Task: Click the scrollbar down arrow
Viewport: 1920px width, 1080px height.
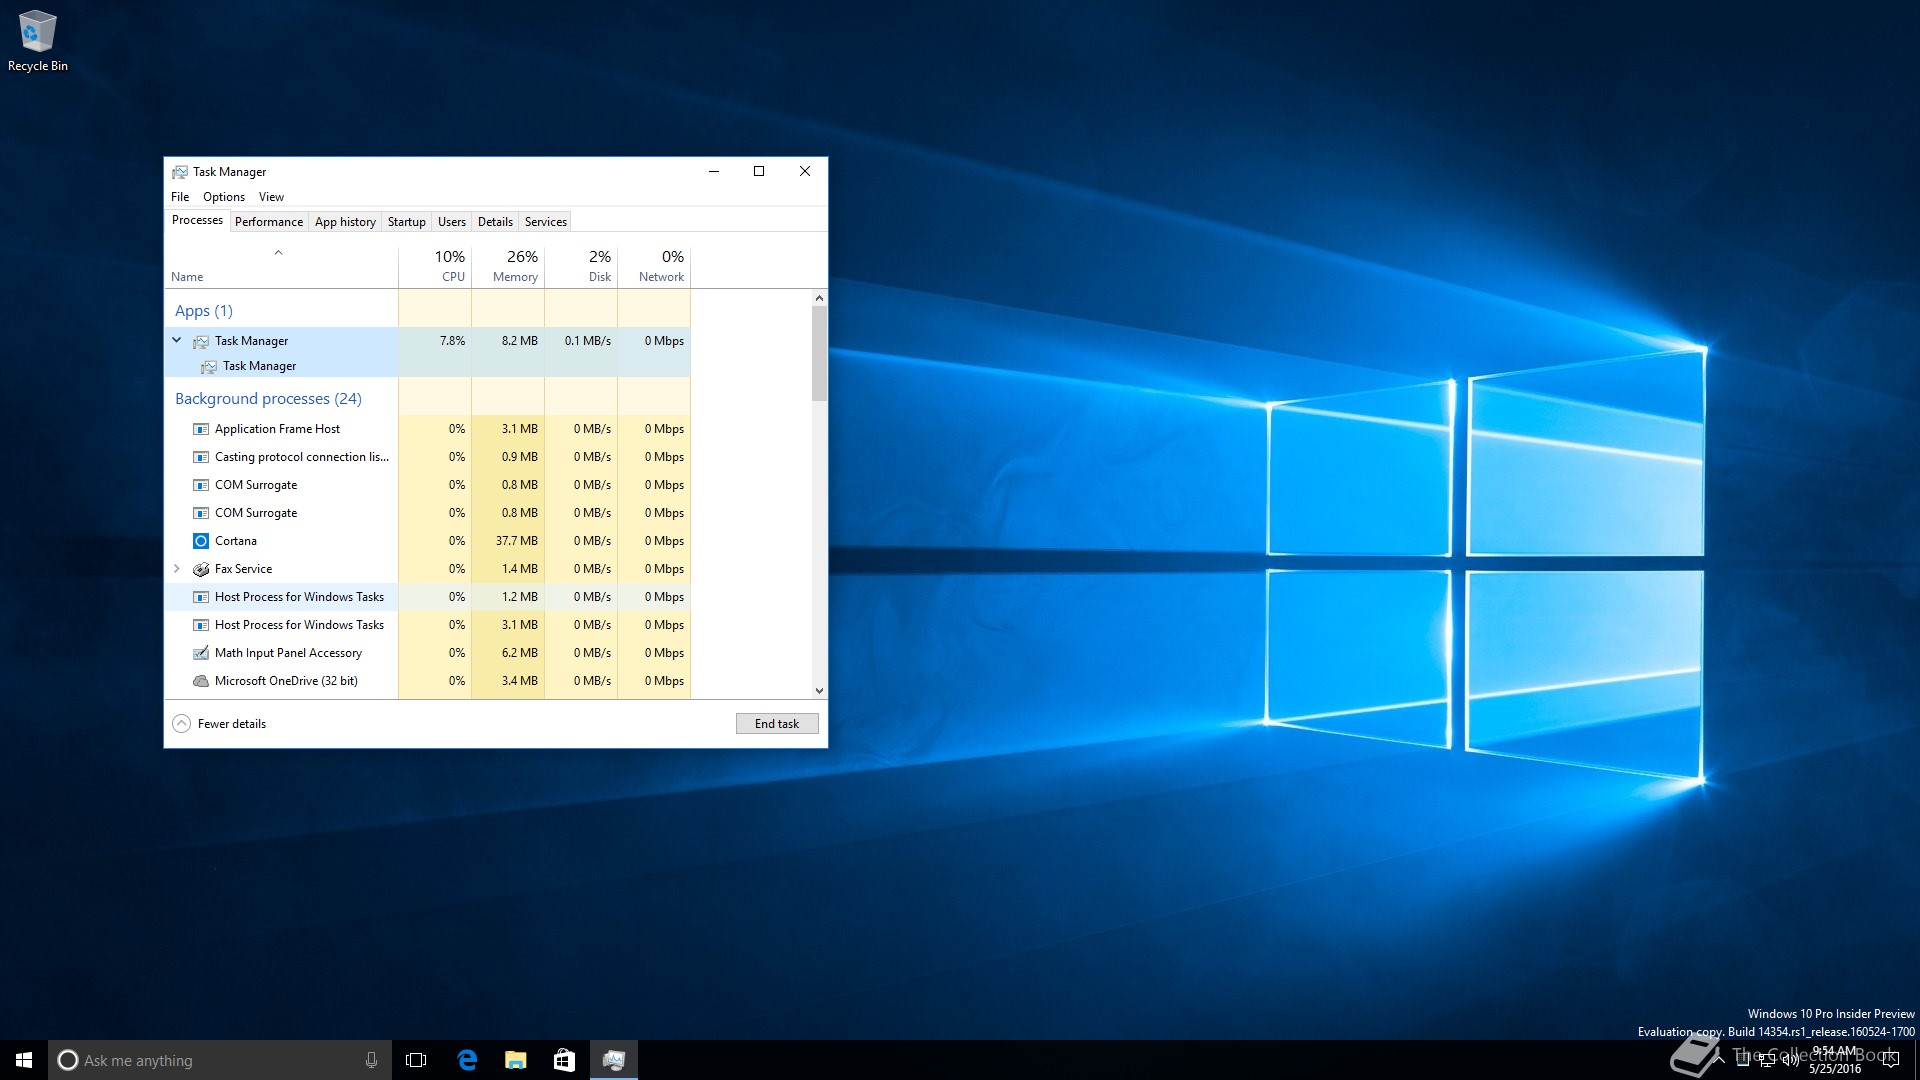Action: pyautogui.click(x=819, y=691)
